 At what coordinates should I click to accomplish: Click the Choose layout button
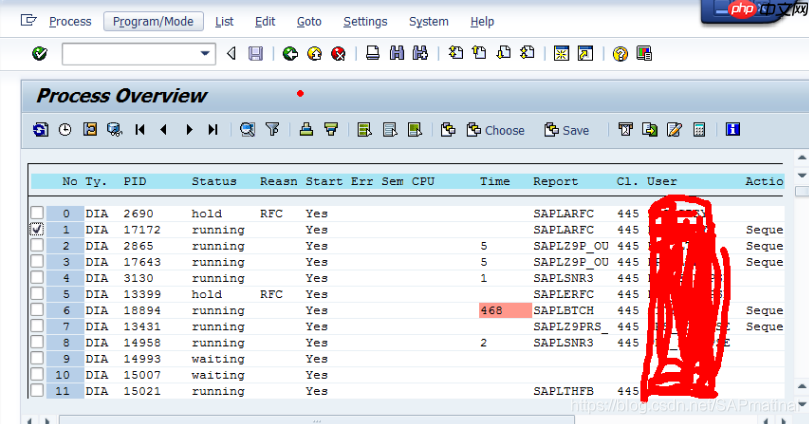point(496,130)
